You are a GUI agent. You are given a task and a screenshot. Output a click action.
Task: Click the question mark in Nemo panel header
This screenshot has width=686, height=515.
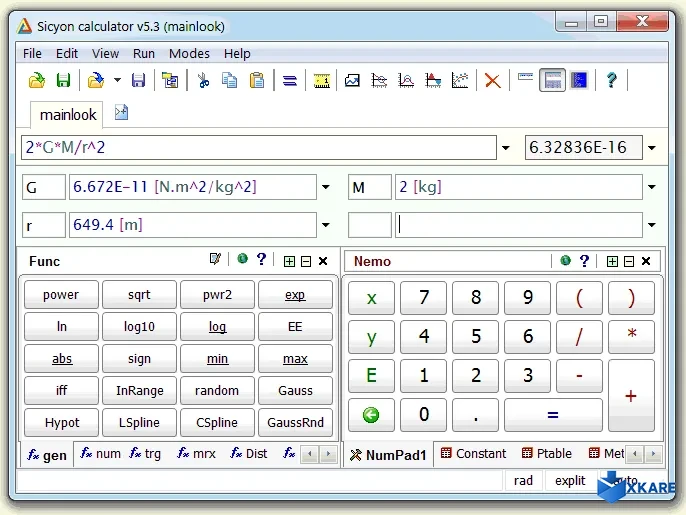584,261
